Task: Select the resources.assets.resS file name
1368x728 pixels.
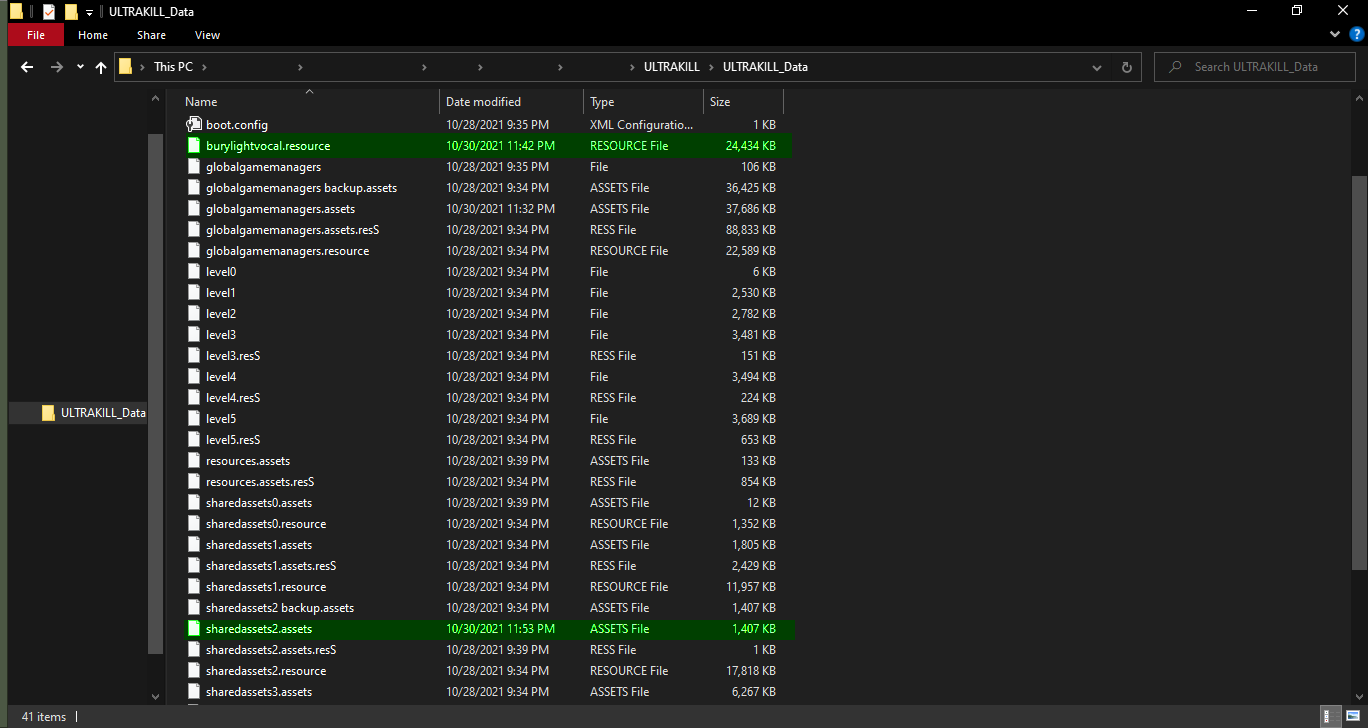Action: click(x=260, y=482)
